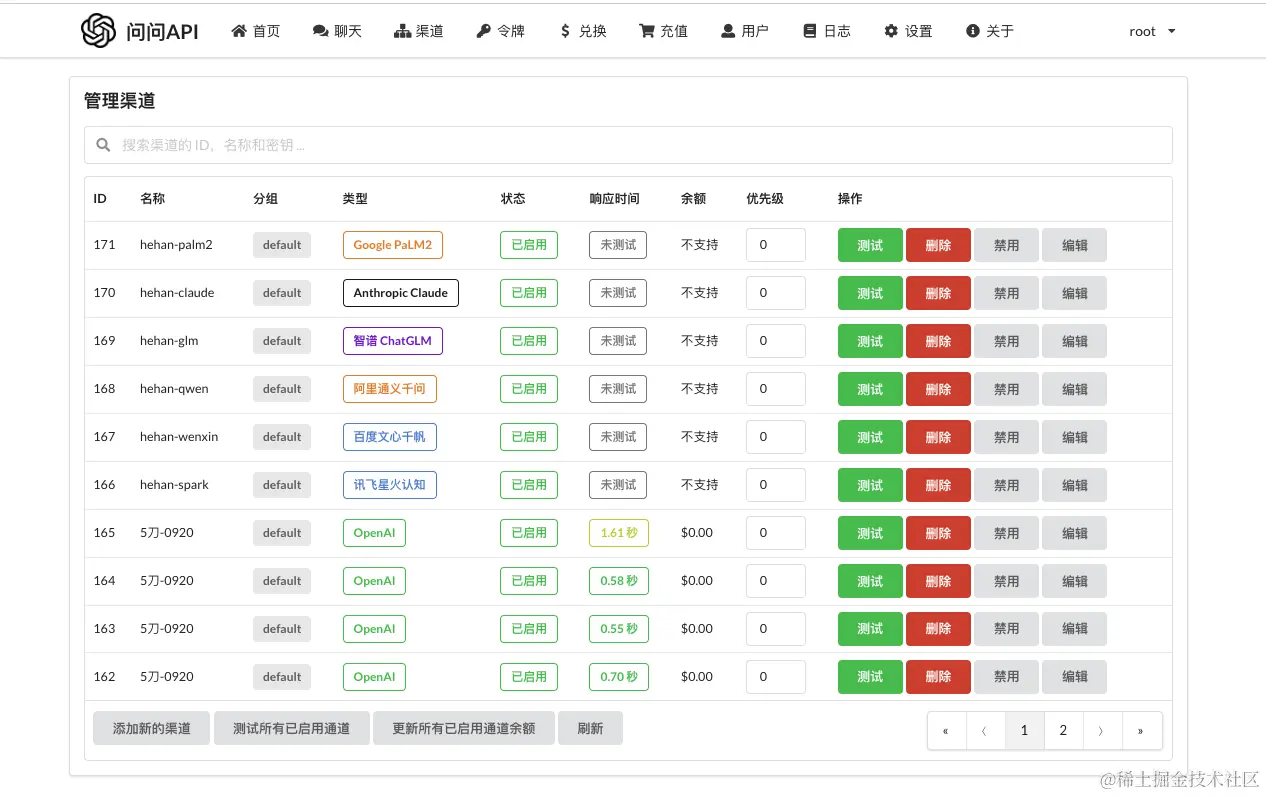The height and width of the screenshot is (796, 1266).
Task: Delete channel hehan-qwen
Action: (x=938, y=389)
